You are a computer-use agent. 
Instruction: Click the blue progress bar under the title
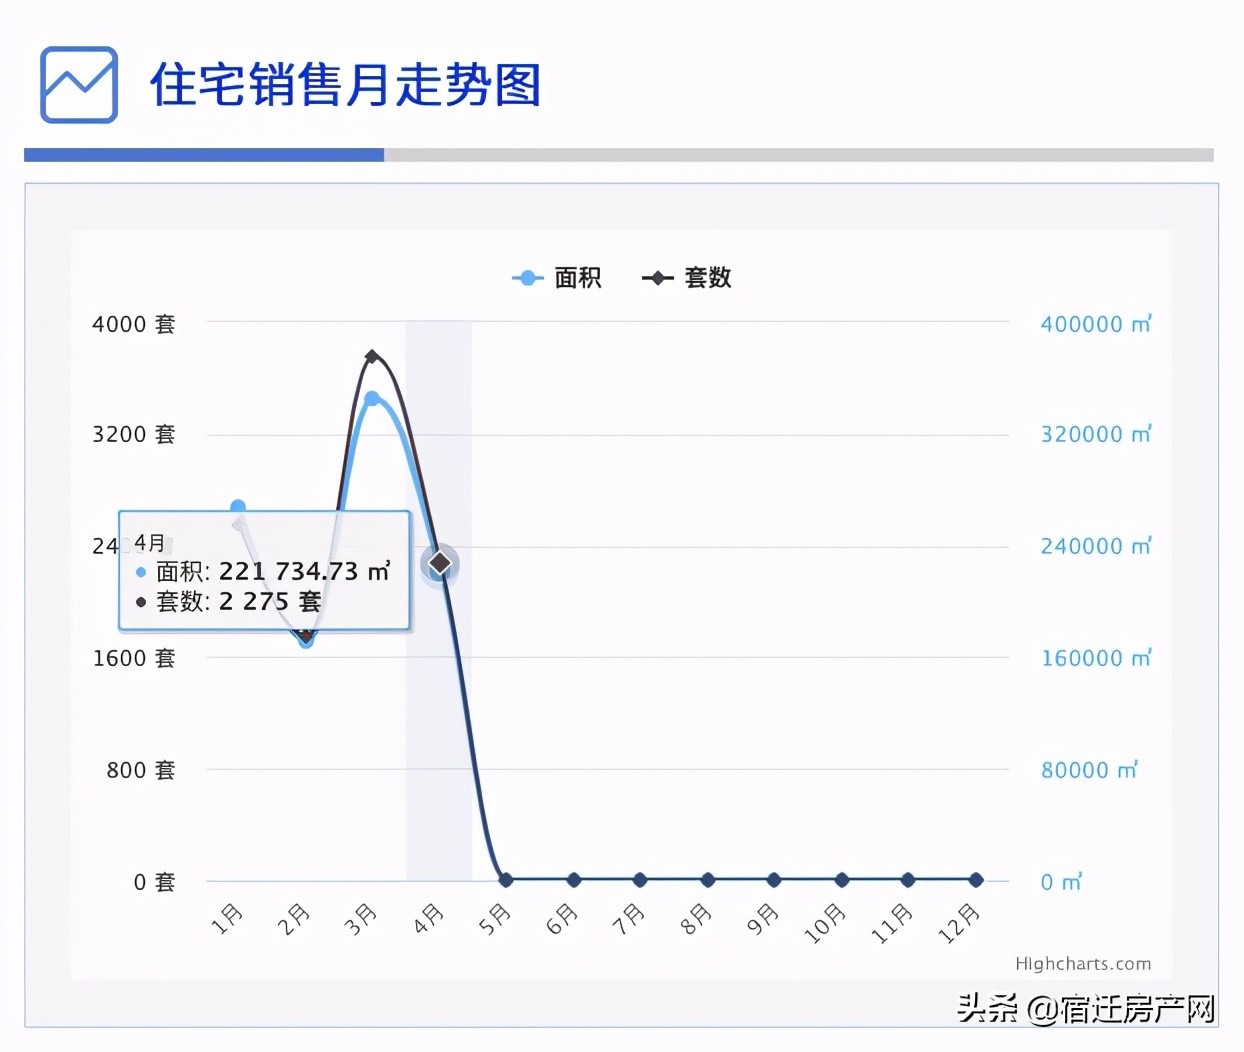pos(203,154)
